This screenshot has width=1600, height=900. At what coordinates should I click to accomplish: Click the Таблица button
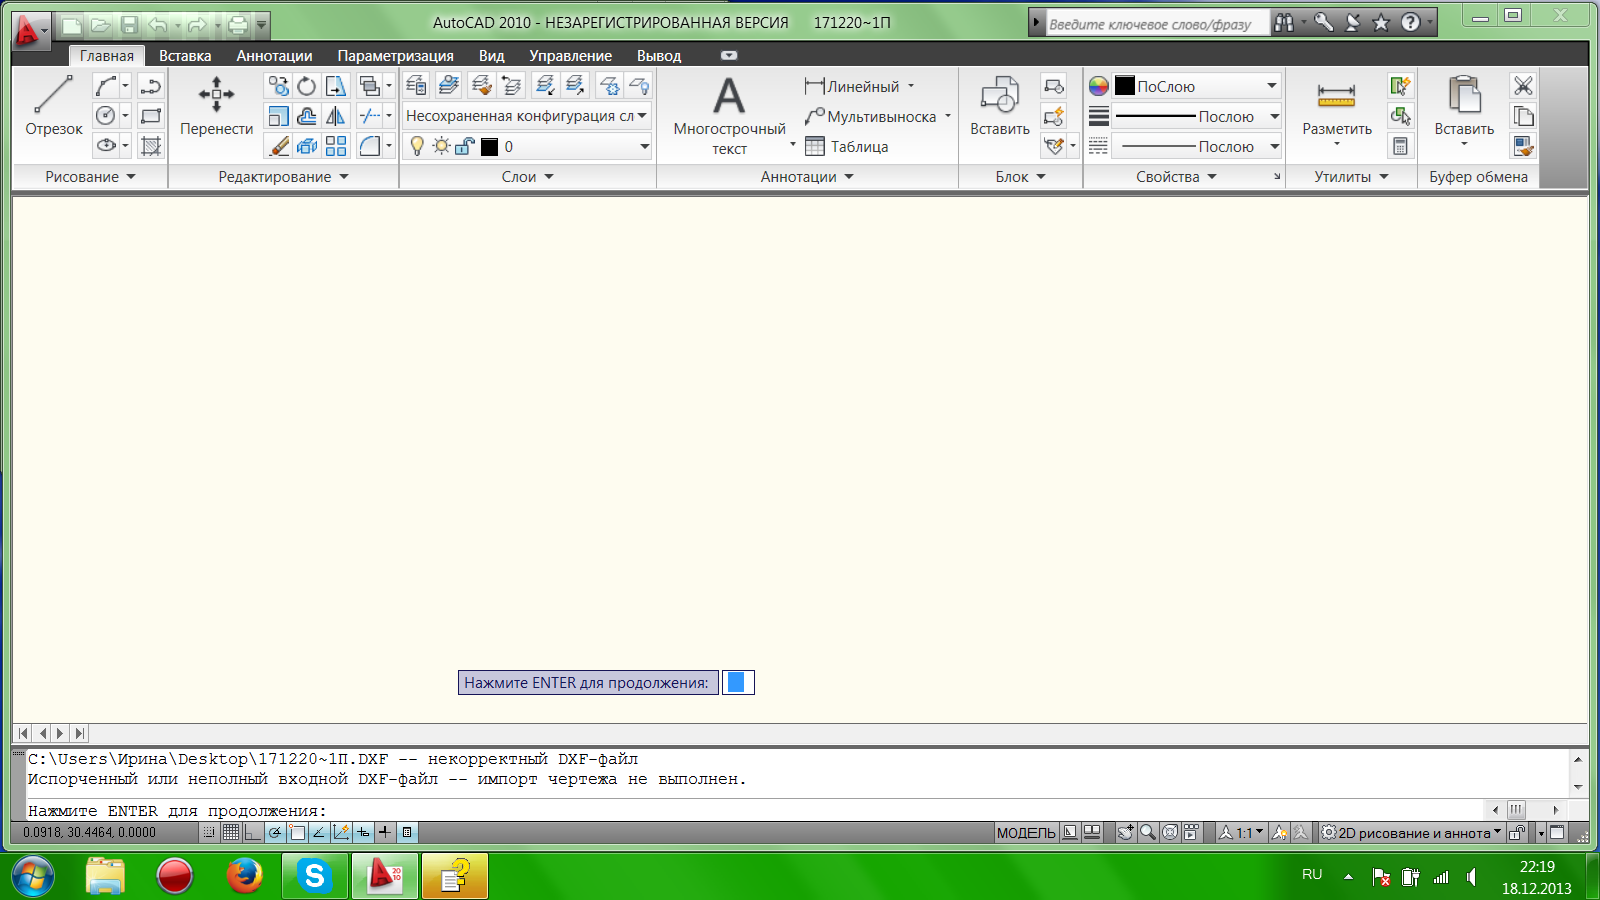[x=847, y=147]
